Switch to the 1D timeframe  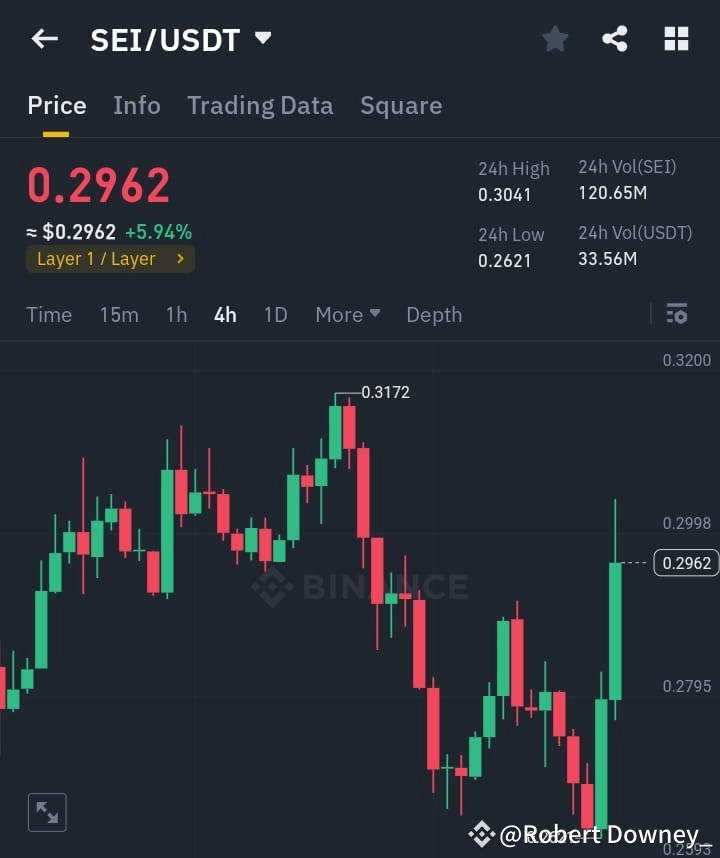click(275, 314)
